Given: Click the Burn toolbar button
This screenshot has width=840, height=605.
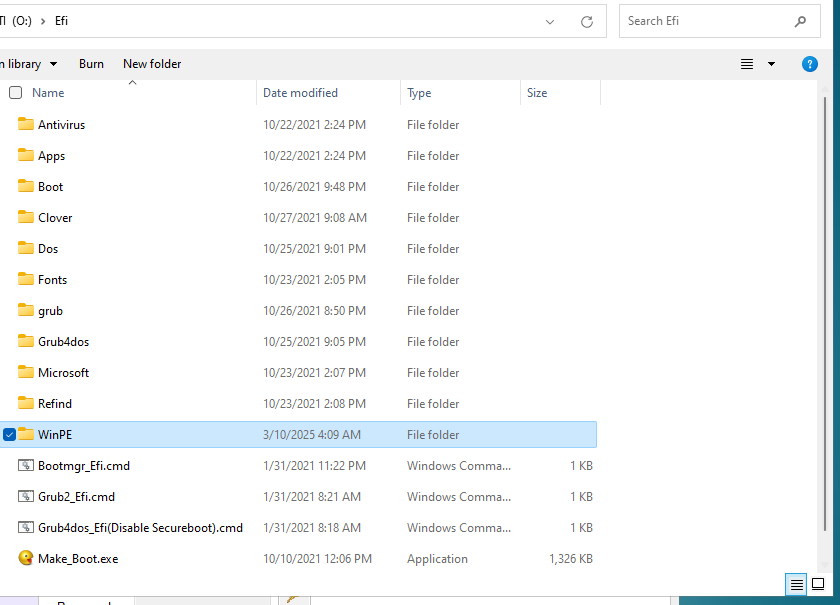Looking at the screenshot, I should click(91, 64).
